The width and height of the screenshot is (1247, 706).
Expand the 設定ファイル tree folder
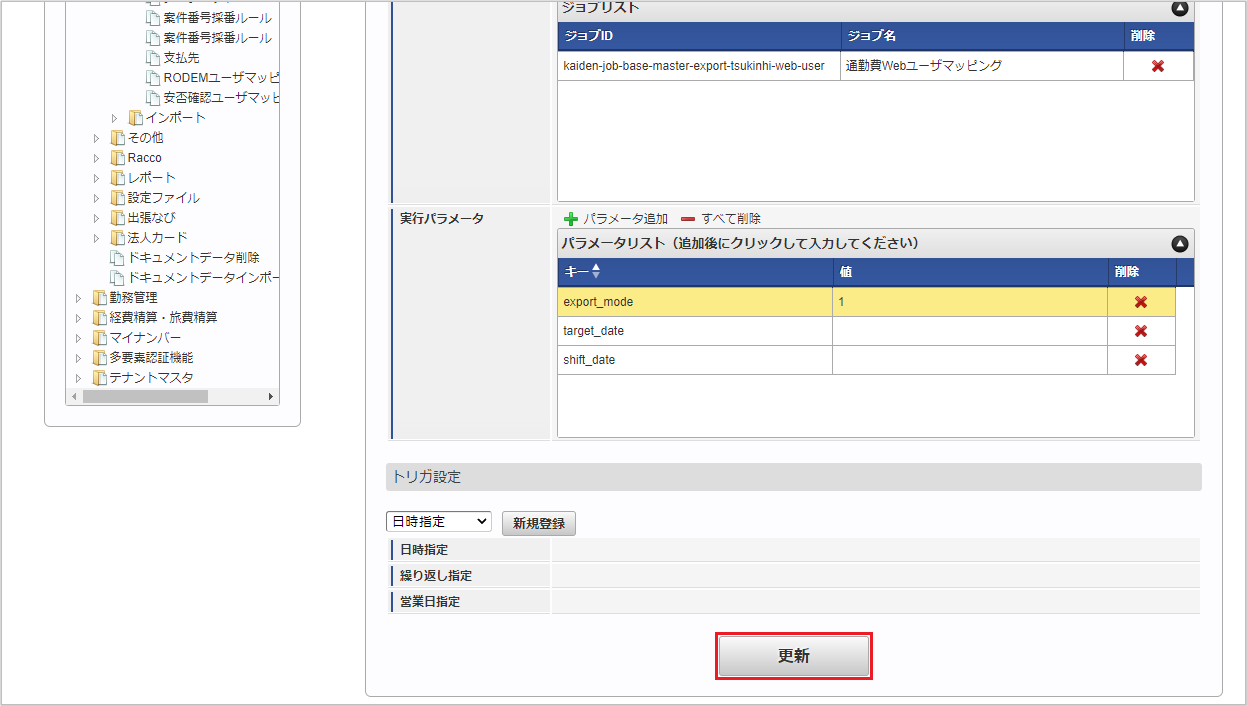(x=97, y=198)
